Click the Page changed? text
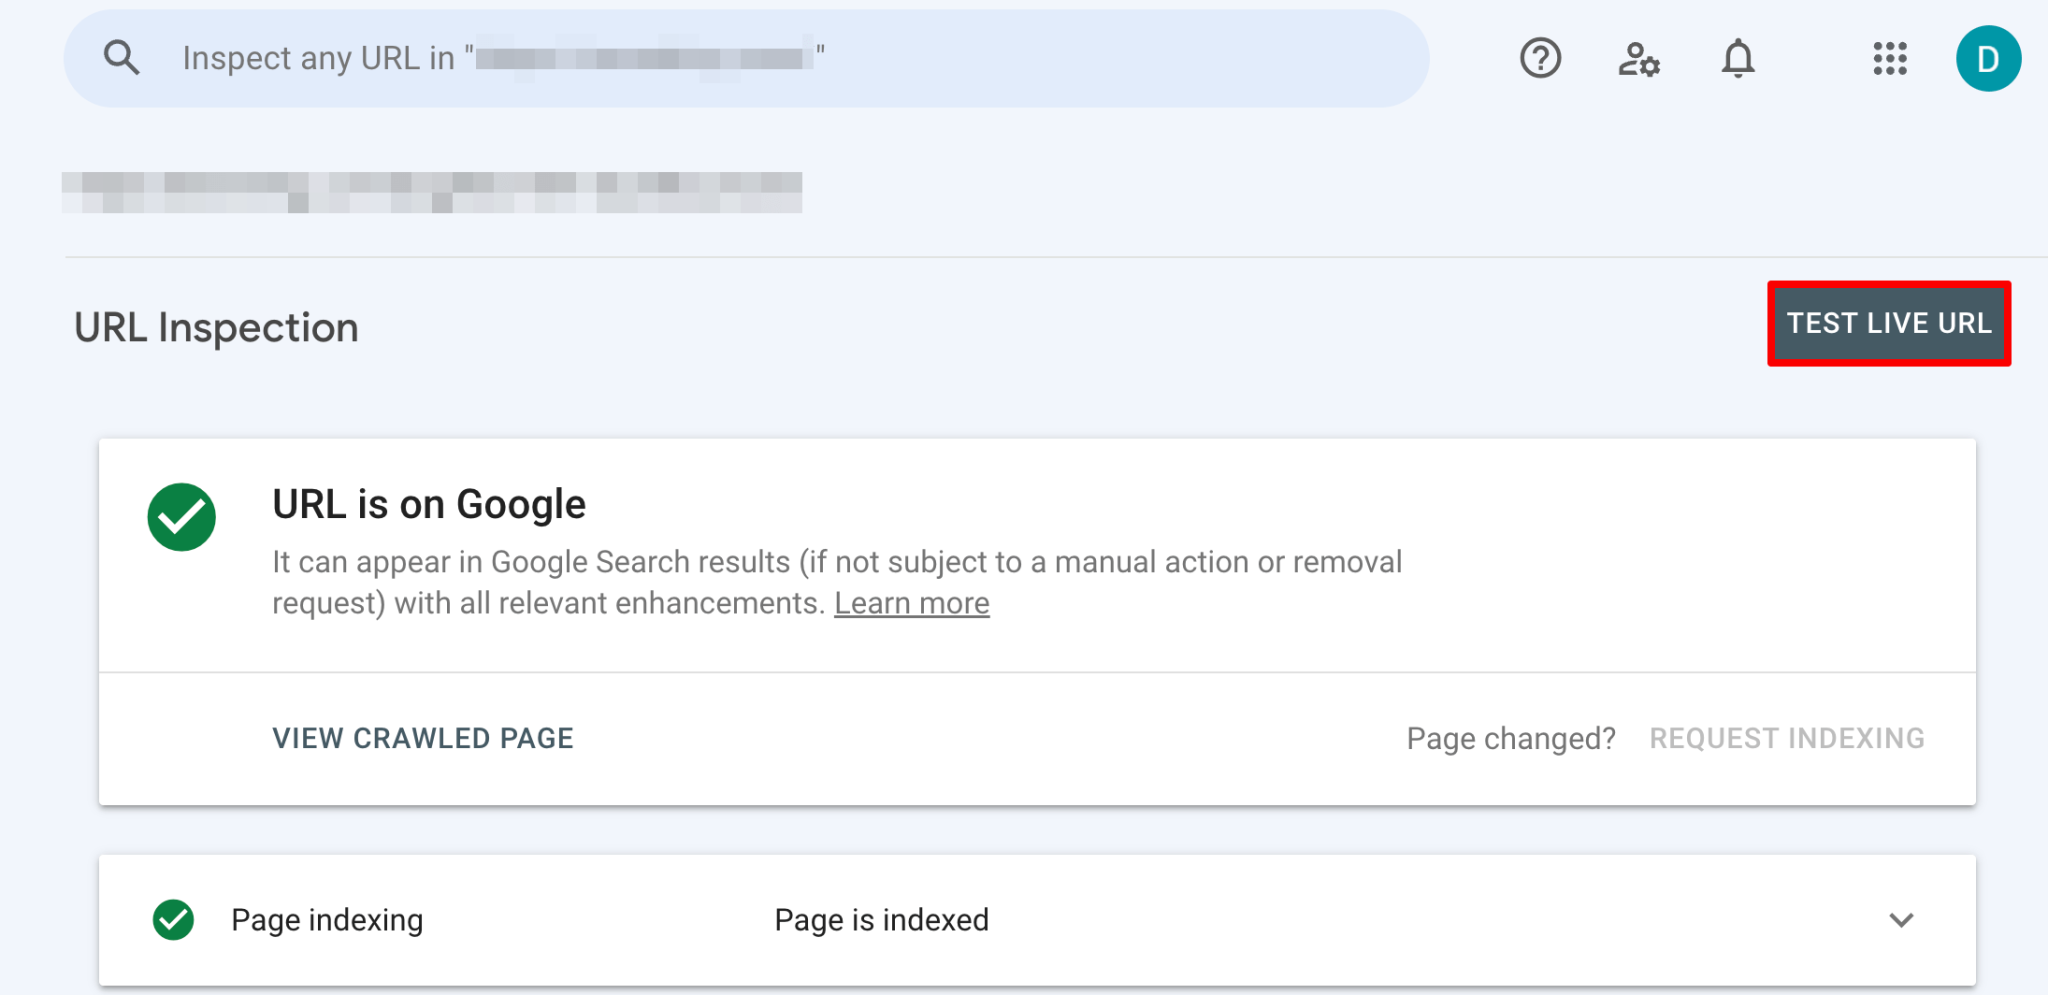 (x=1511, y=739)
